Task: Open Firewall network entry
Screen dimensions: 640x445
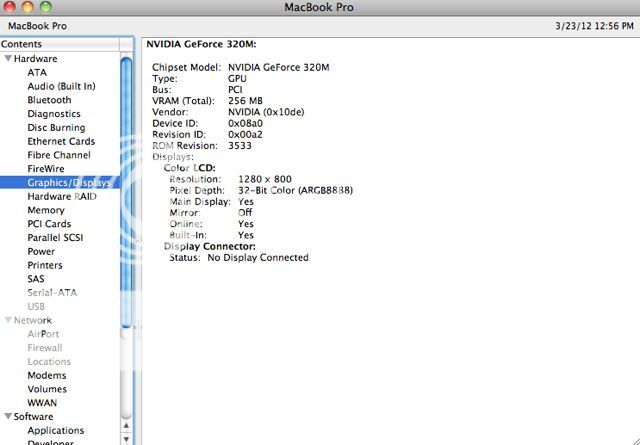Action: (x=44, y=348)
